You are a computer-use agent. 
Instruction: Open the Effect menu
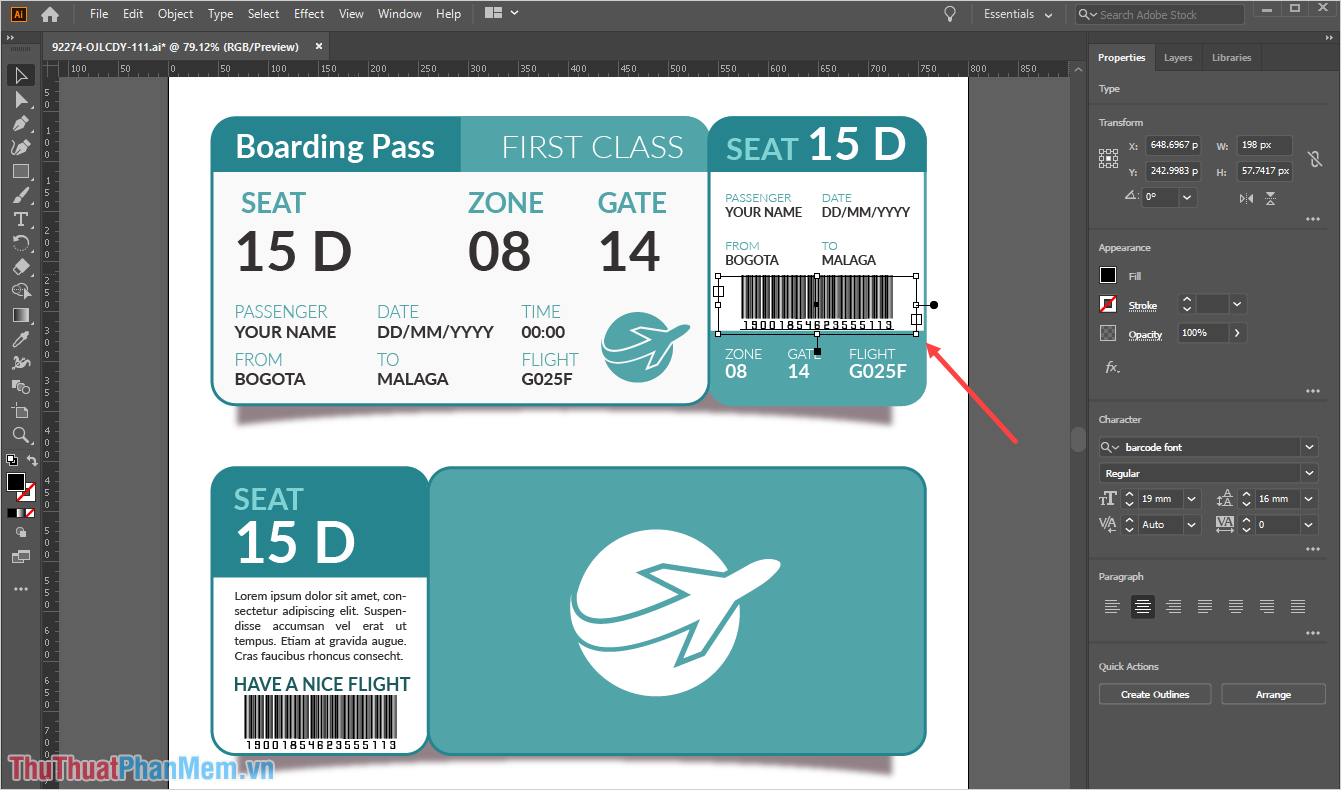309,14
